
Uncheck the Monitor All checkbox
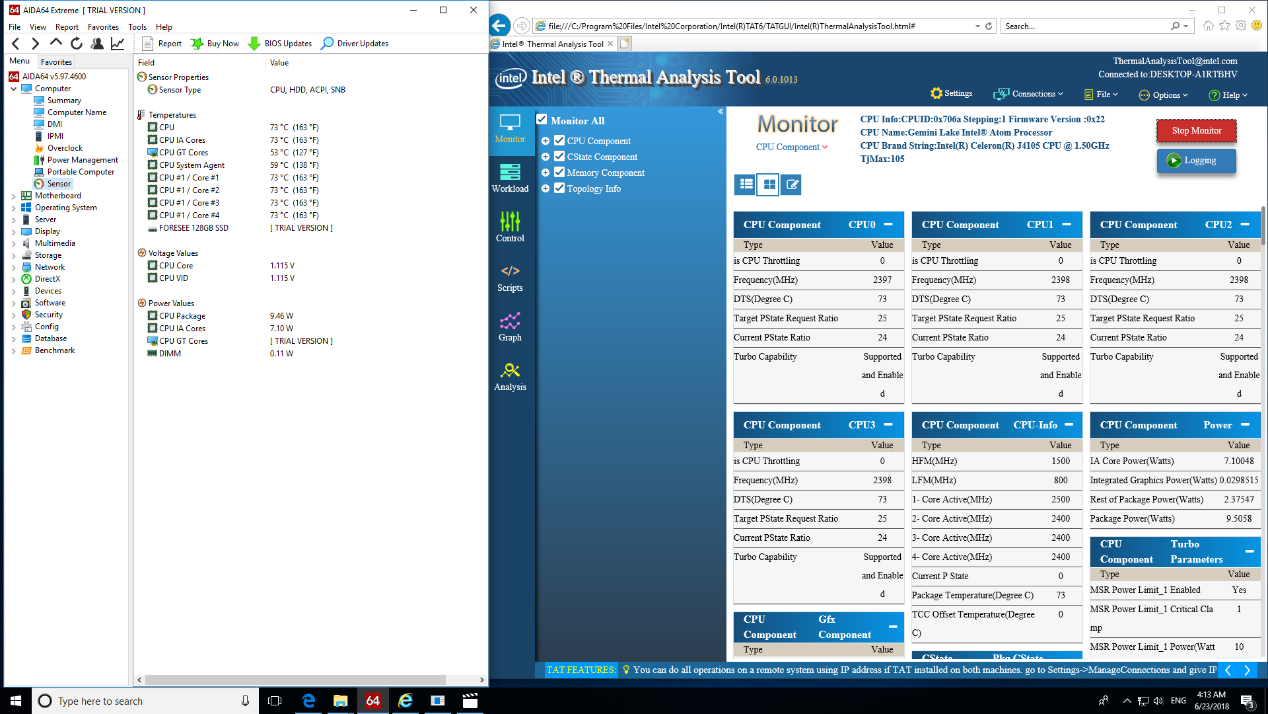(x=541, y=121)
